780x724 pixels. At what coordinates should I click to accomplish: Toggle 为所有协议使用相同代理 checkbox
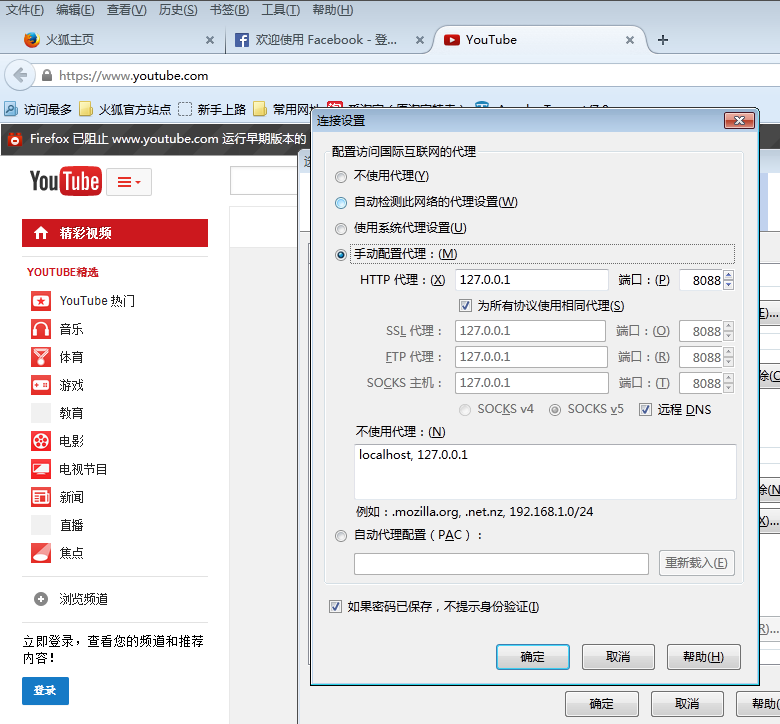pos(465,306)
